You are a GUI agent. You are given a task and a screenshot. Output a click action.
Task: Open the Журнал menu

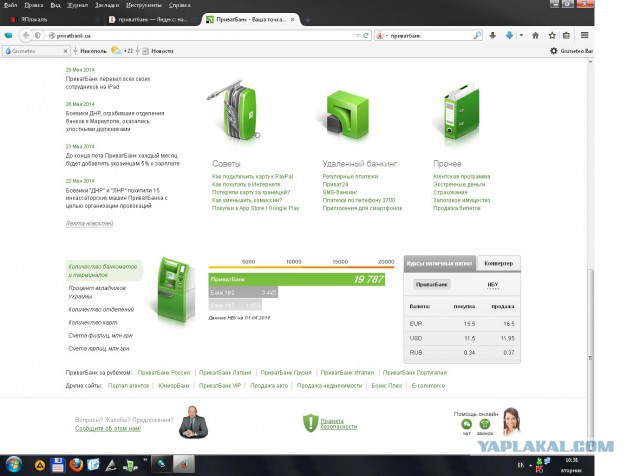coord(78,5)
